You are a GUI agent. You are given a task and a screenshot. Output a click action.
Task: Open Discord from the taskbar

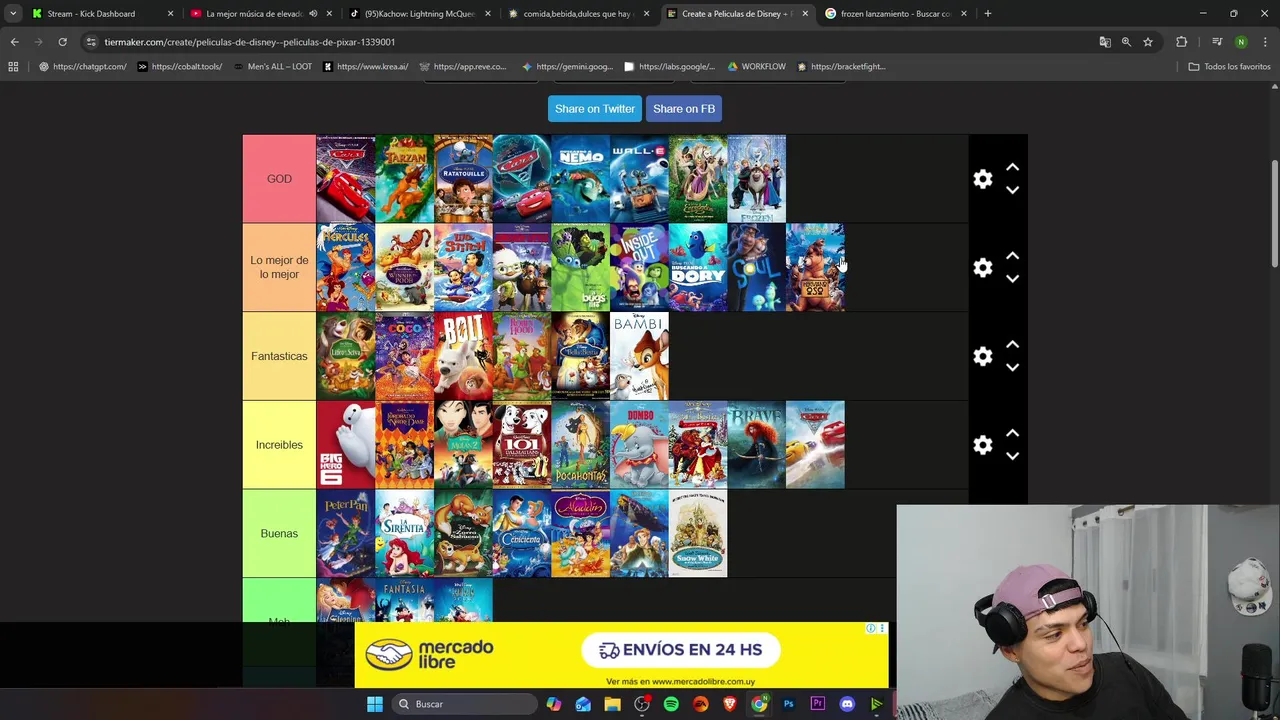847,704
